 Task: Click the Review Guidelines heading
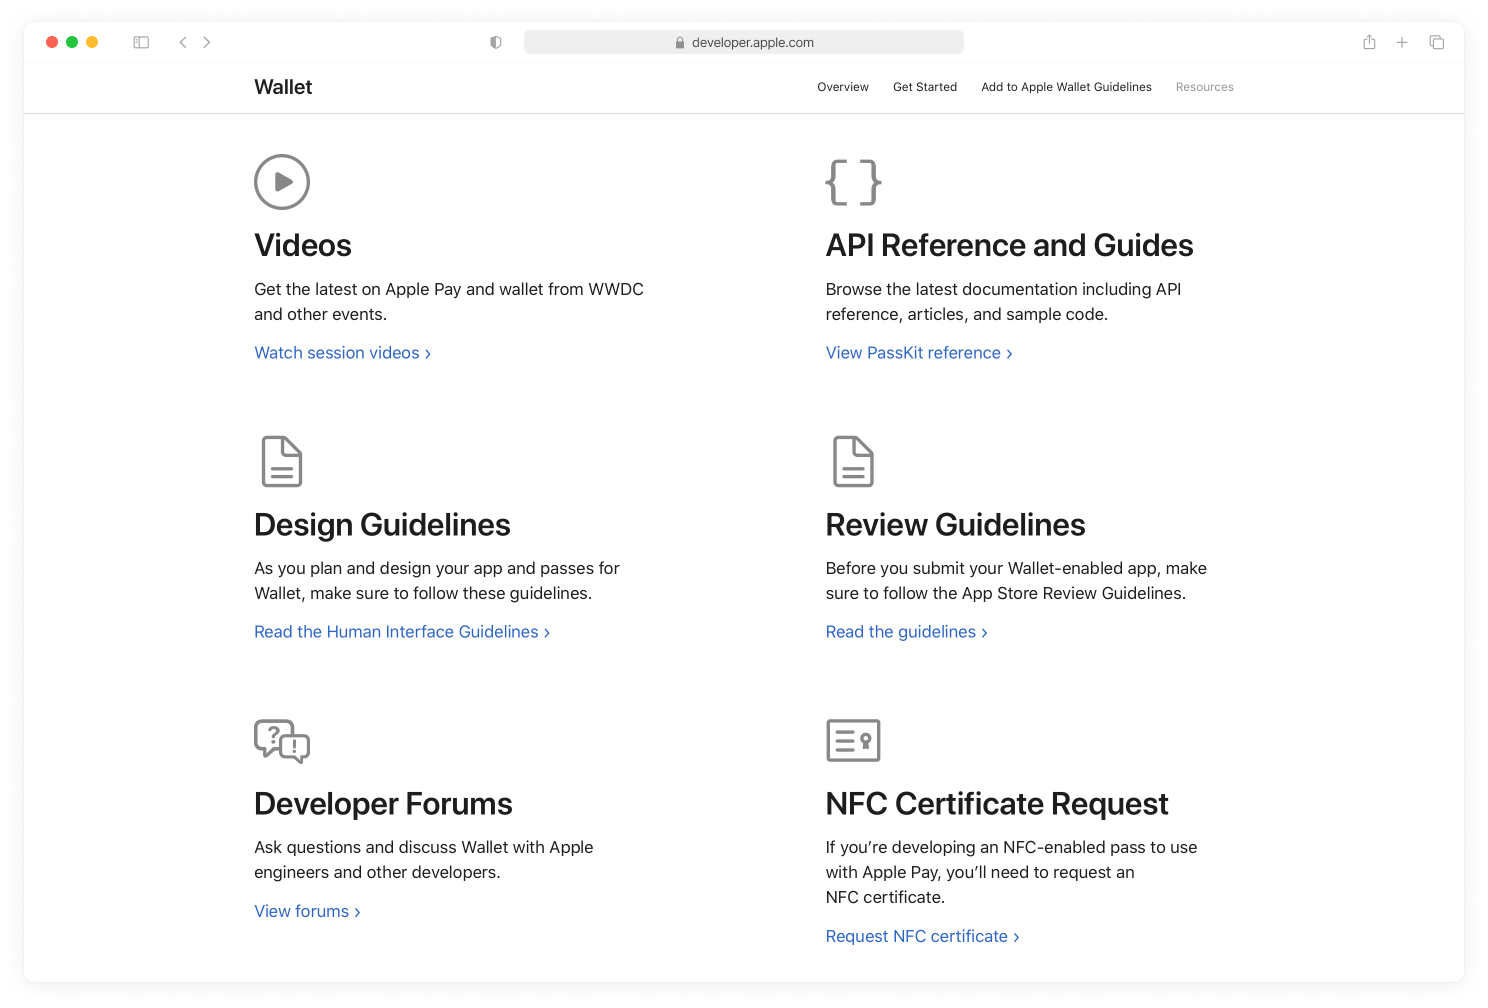pyautogui.click(x=956, y=525)
